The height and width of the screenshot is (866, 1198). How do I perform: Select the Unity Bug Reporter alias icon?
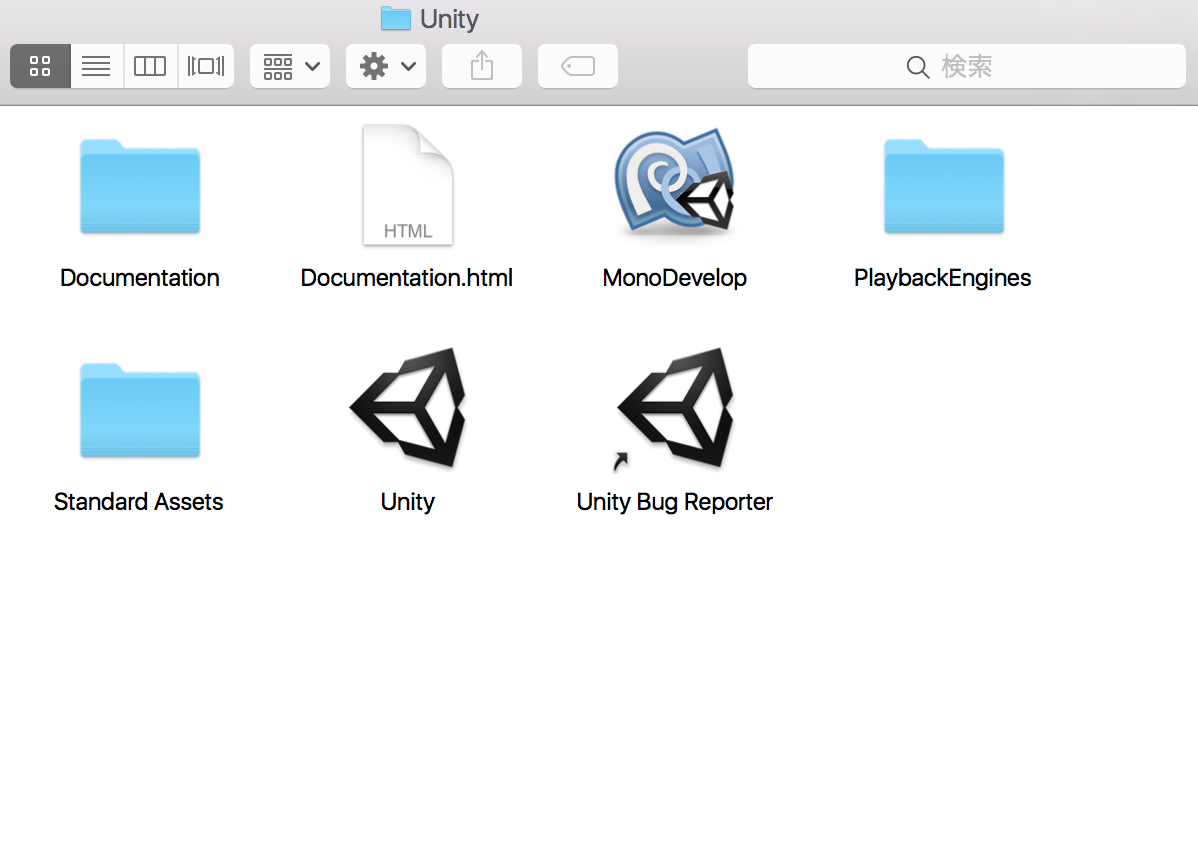pyautogui.click(x=675, y=408)
